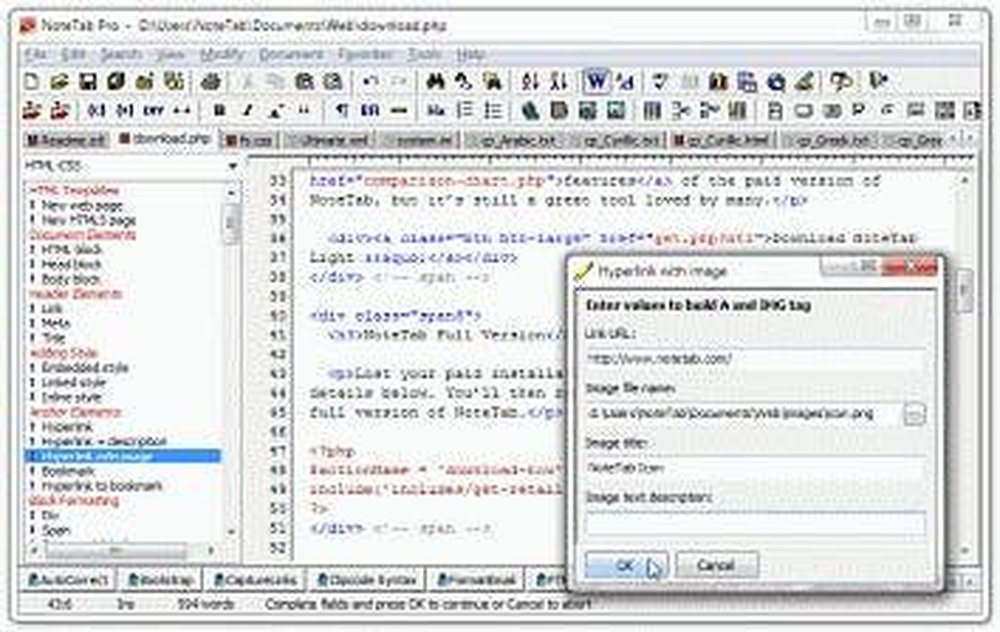Open the File menu

click(x=36, y=54)
